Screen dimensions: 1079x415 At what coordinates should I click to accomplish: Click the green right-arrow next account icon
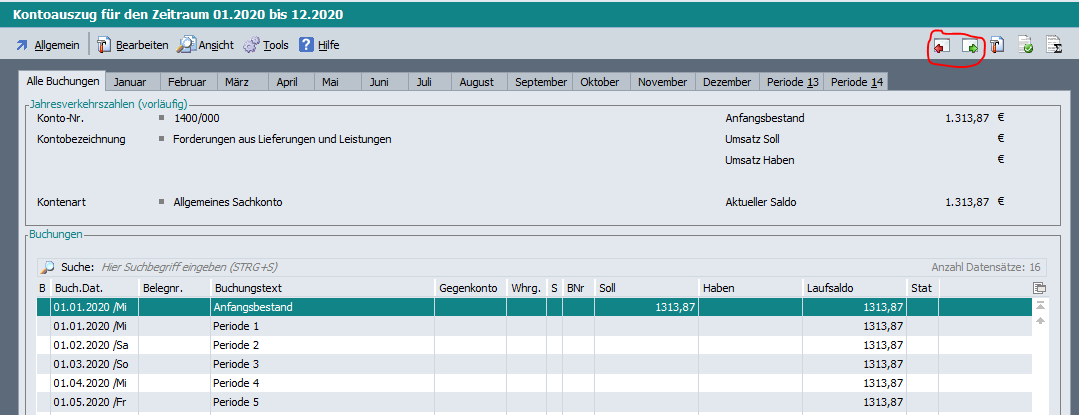(969, 46)
